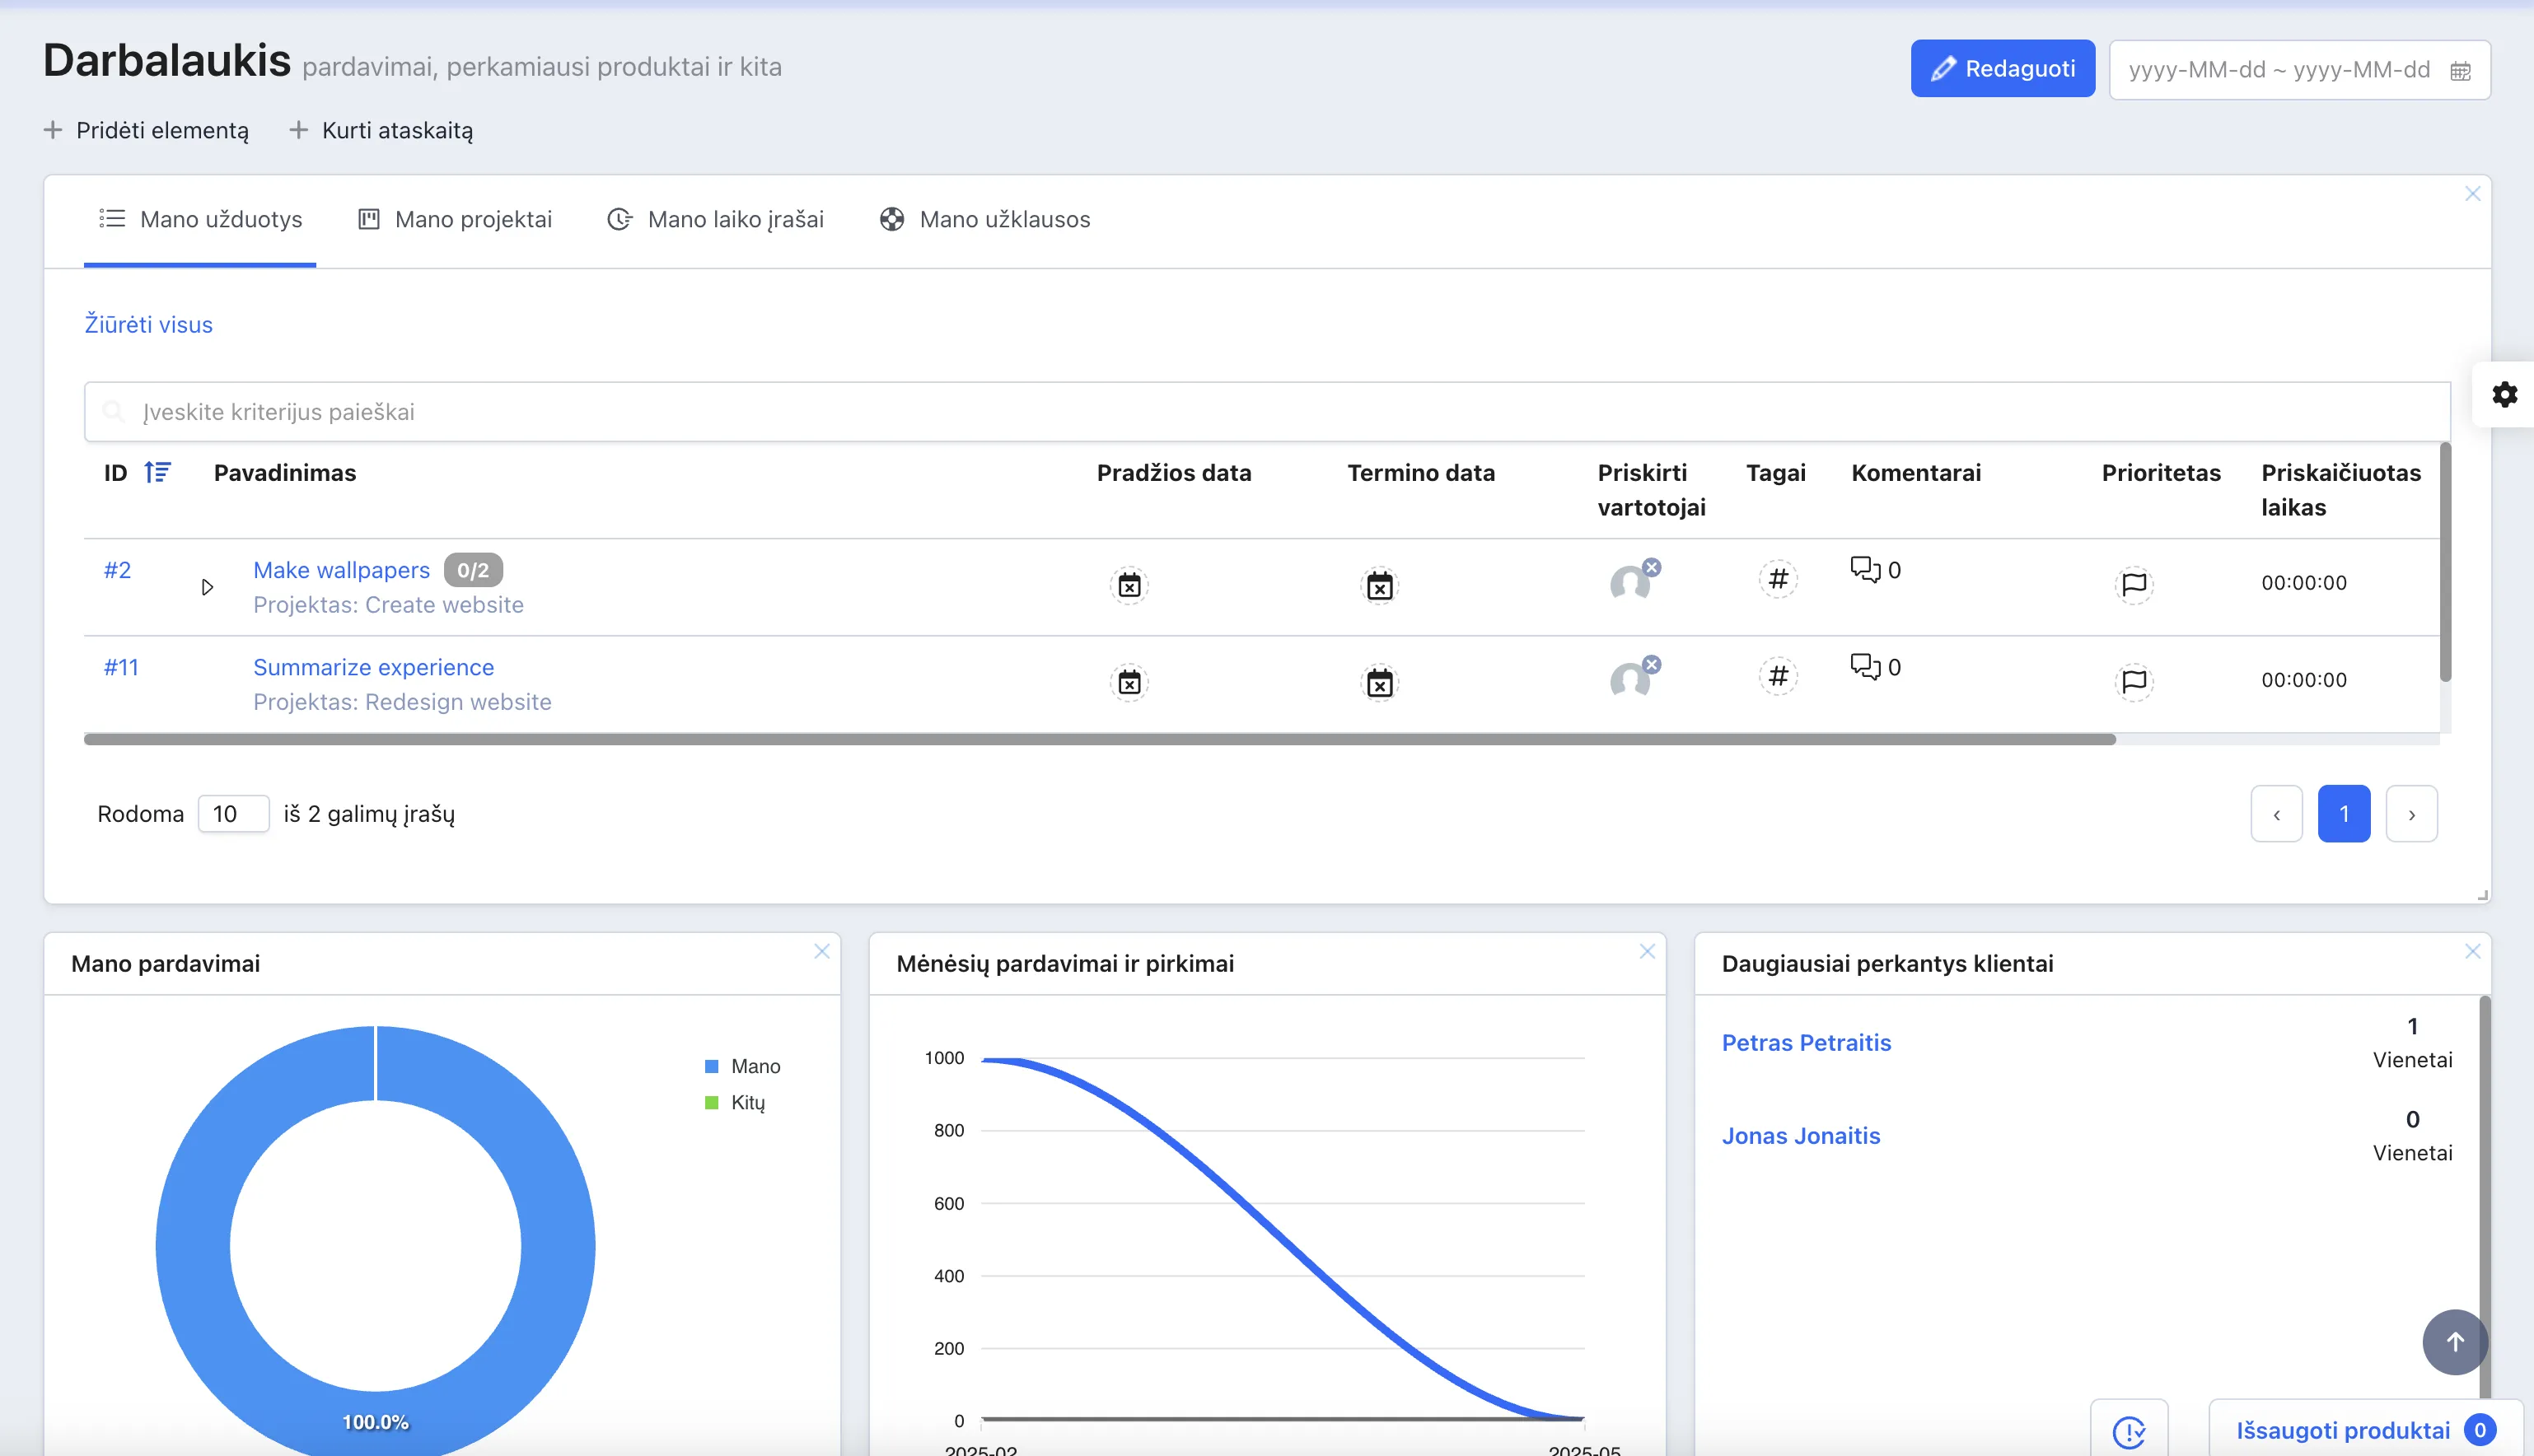Click the scroll-to-top arrow button

[x=2454, y=1342]
